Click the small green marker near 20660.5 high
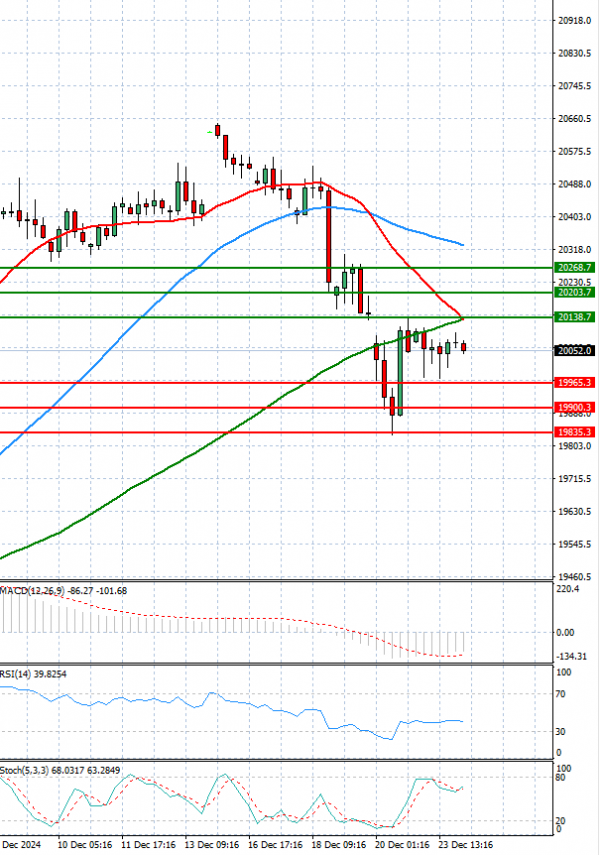Screen dimensions: 600x855 (x=210, y=132)
